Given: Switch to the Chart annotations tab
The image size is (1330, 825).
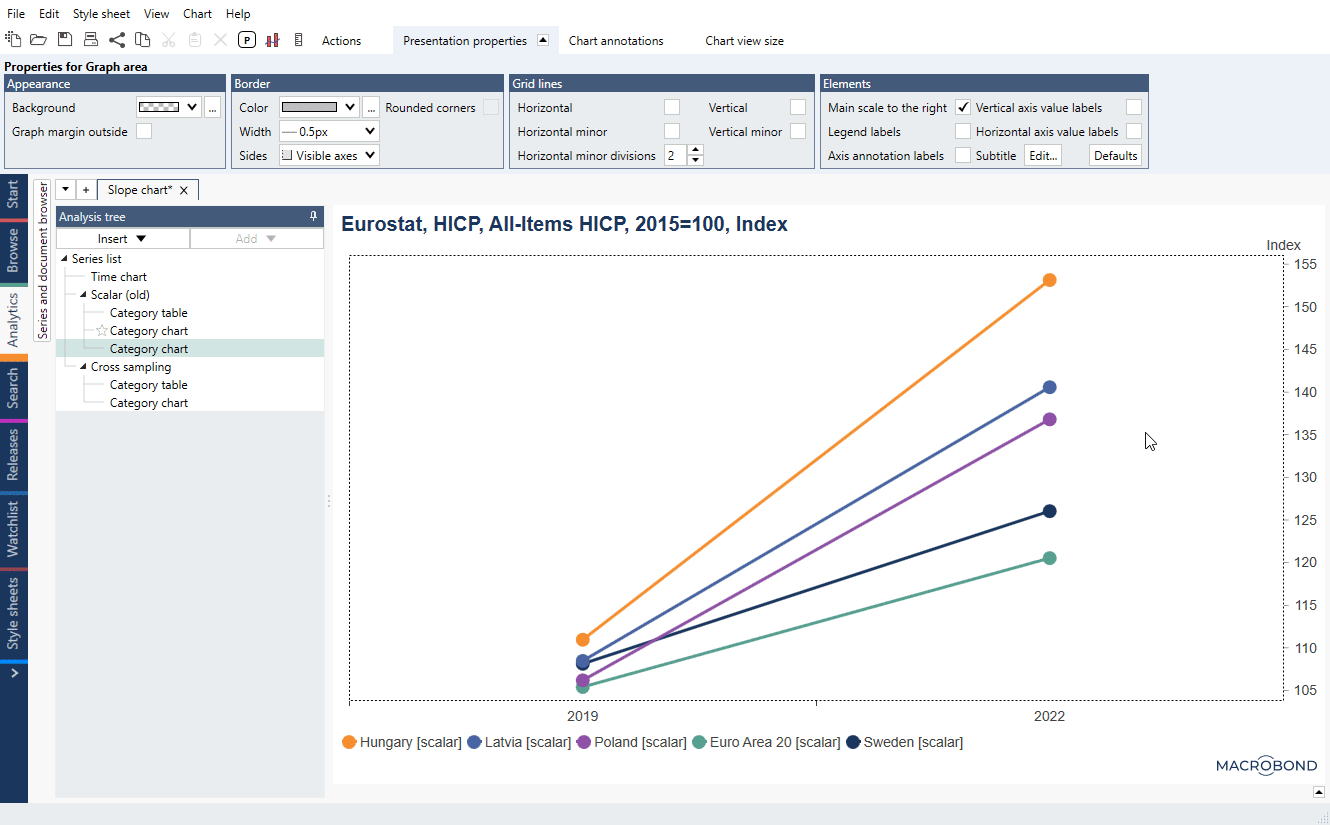Looking at the screenshot, I should pyautogui.click(x=616, y=41).
